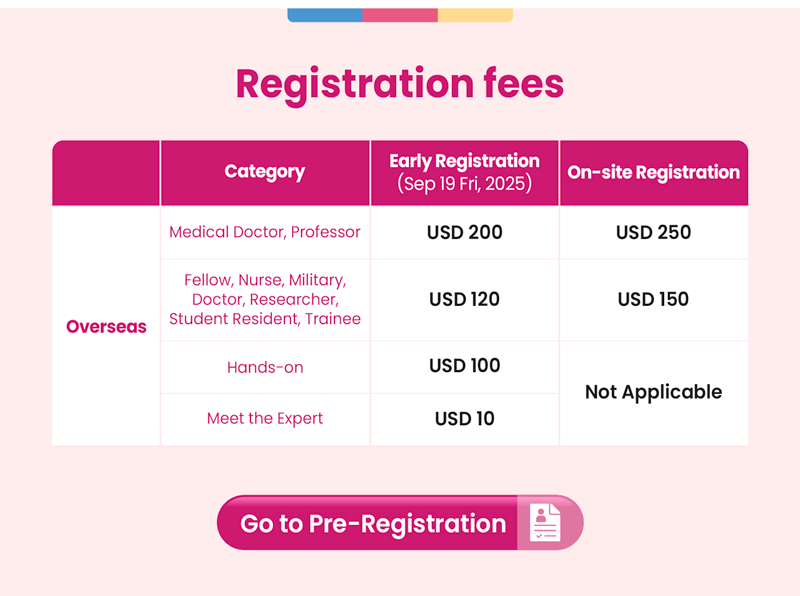Select the yellow segment of the color bar
This screenshot has width=800, height=596.
click(476, 15)
